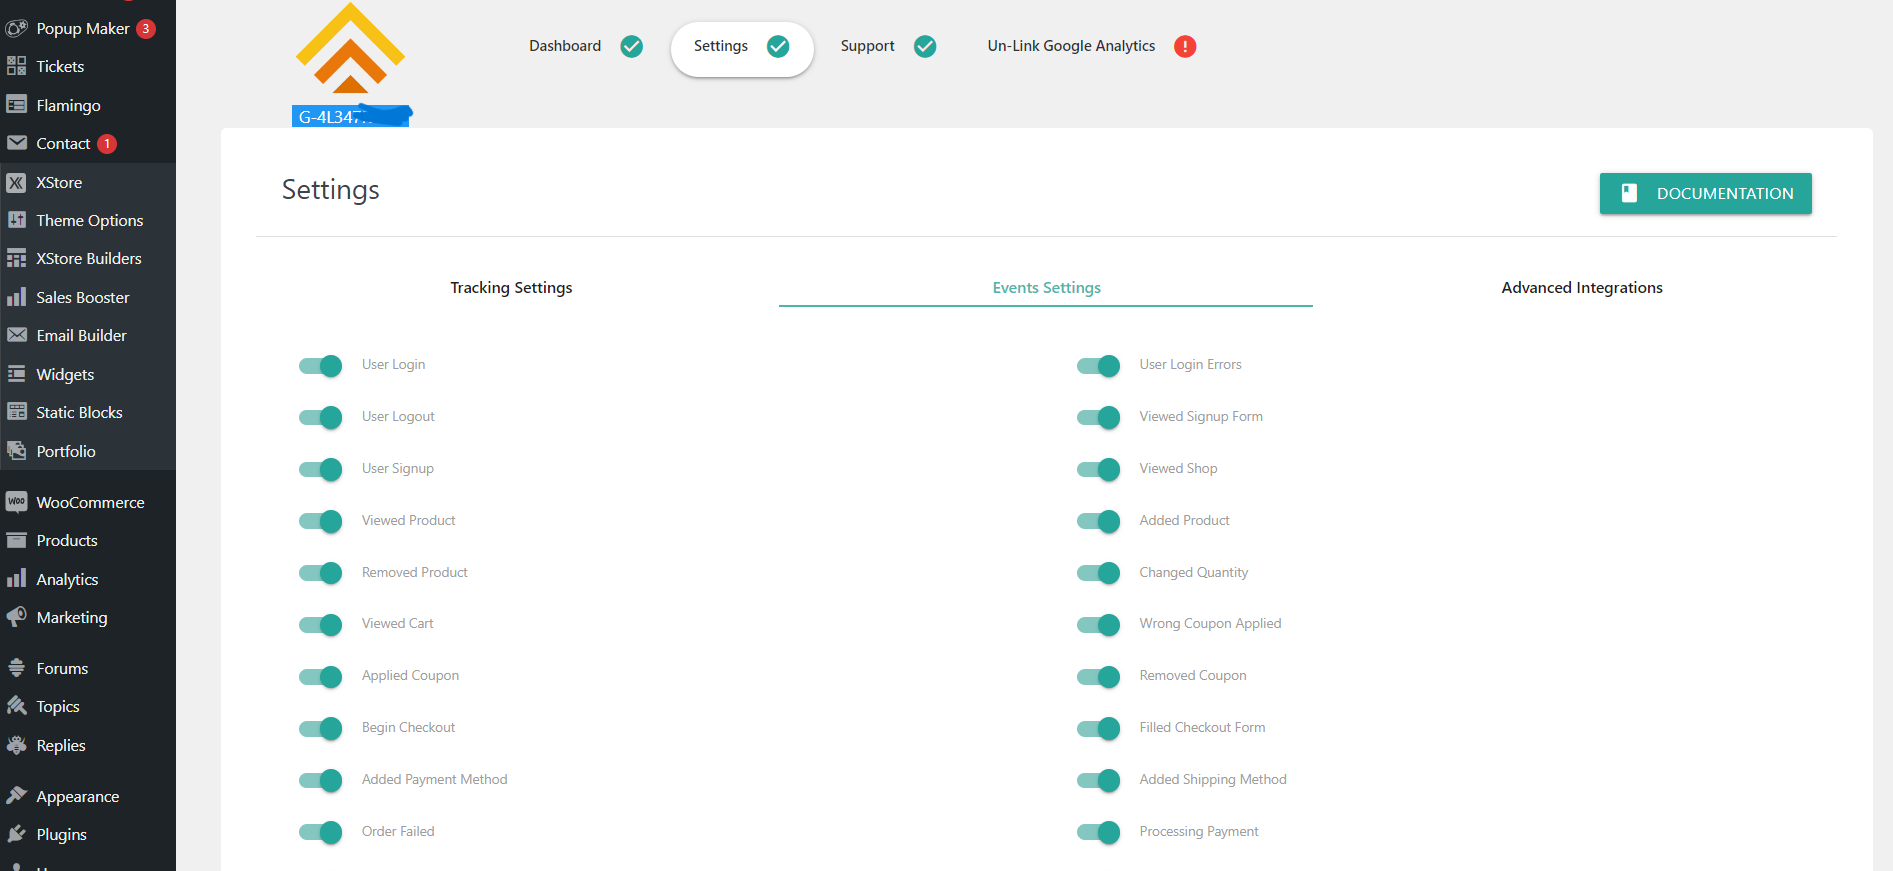Viewport: 1893px width, 871px height.
Task: Click the red alert icon beside Un-Link
Action: [1185, 46]
